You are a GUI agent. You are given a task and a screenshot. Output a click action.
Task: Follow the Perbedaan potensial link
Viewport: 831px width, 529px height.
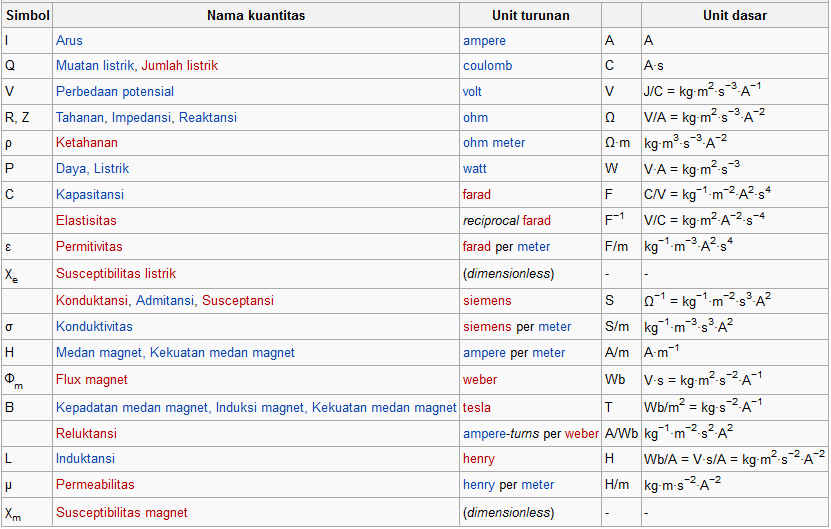[x=115, y=92]
